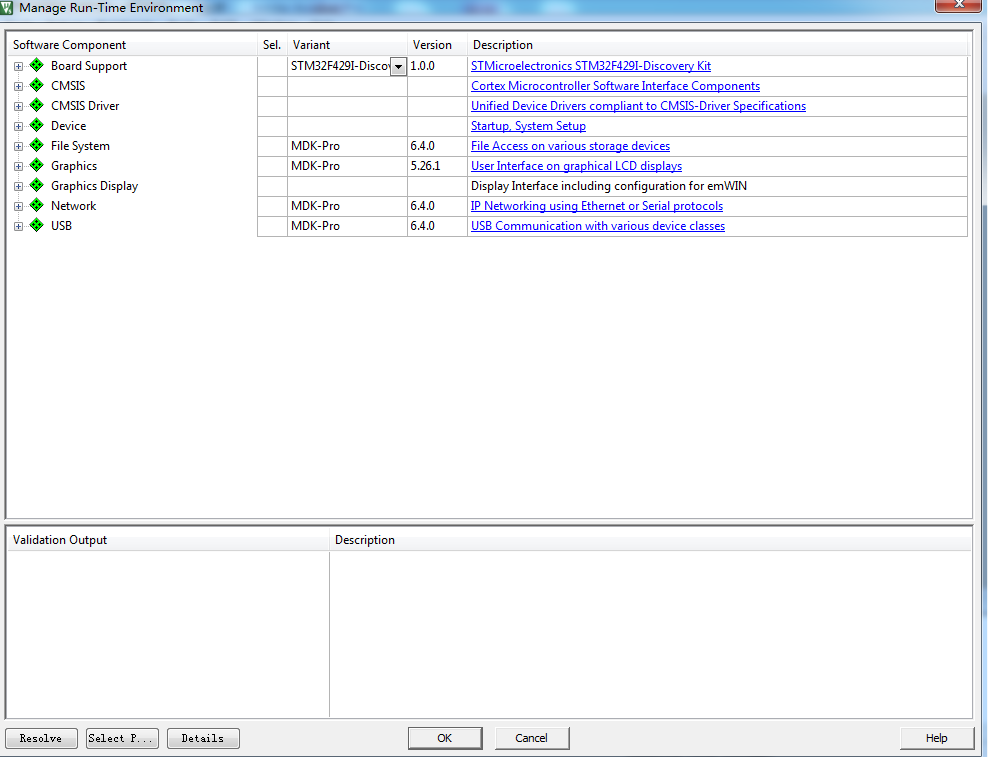The width and height of the screenshot is (988, 757).
Task: Expand the File System tree node
Action: (18, 147)
